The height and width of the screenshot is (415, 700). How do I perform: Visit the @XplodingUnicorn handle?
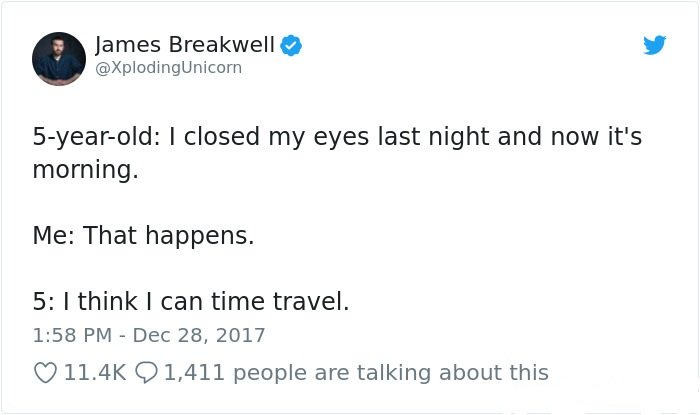coord(169,68)
